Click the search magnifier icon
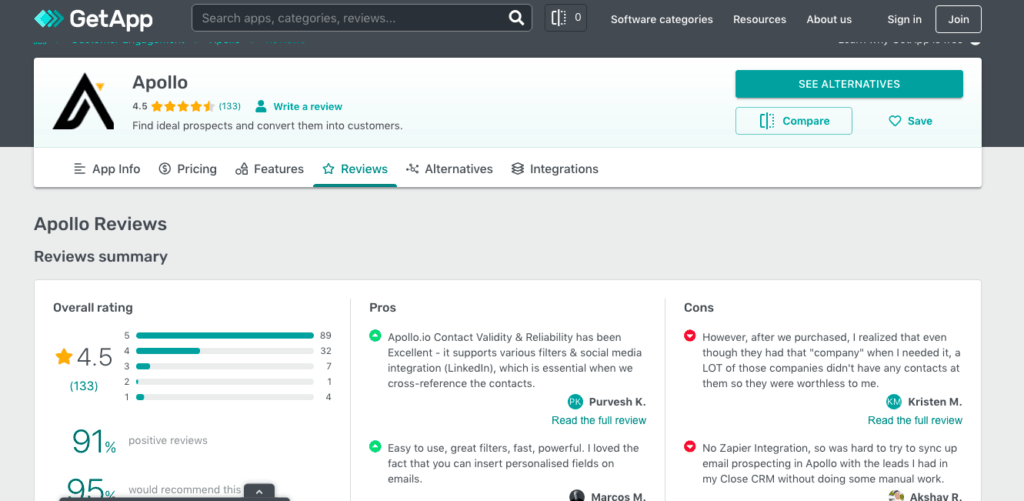This screenshot has height=501, width=1024. coord(516,18)
